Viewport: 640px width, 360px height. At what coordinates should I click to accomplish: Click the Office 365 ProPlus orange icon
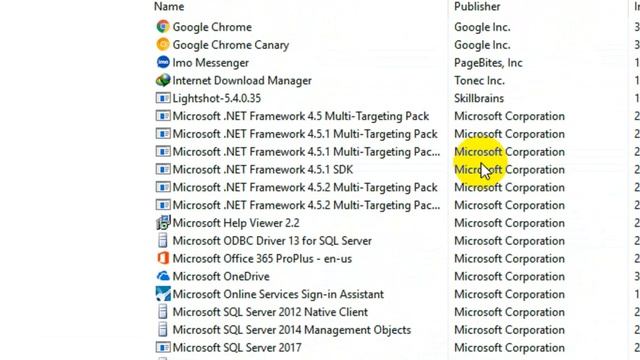[163, 258]
